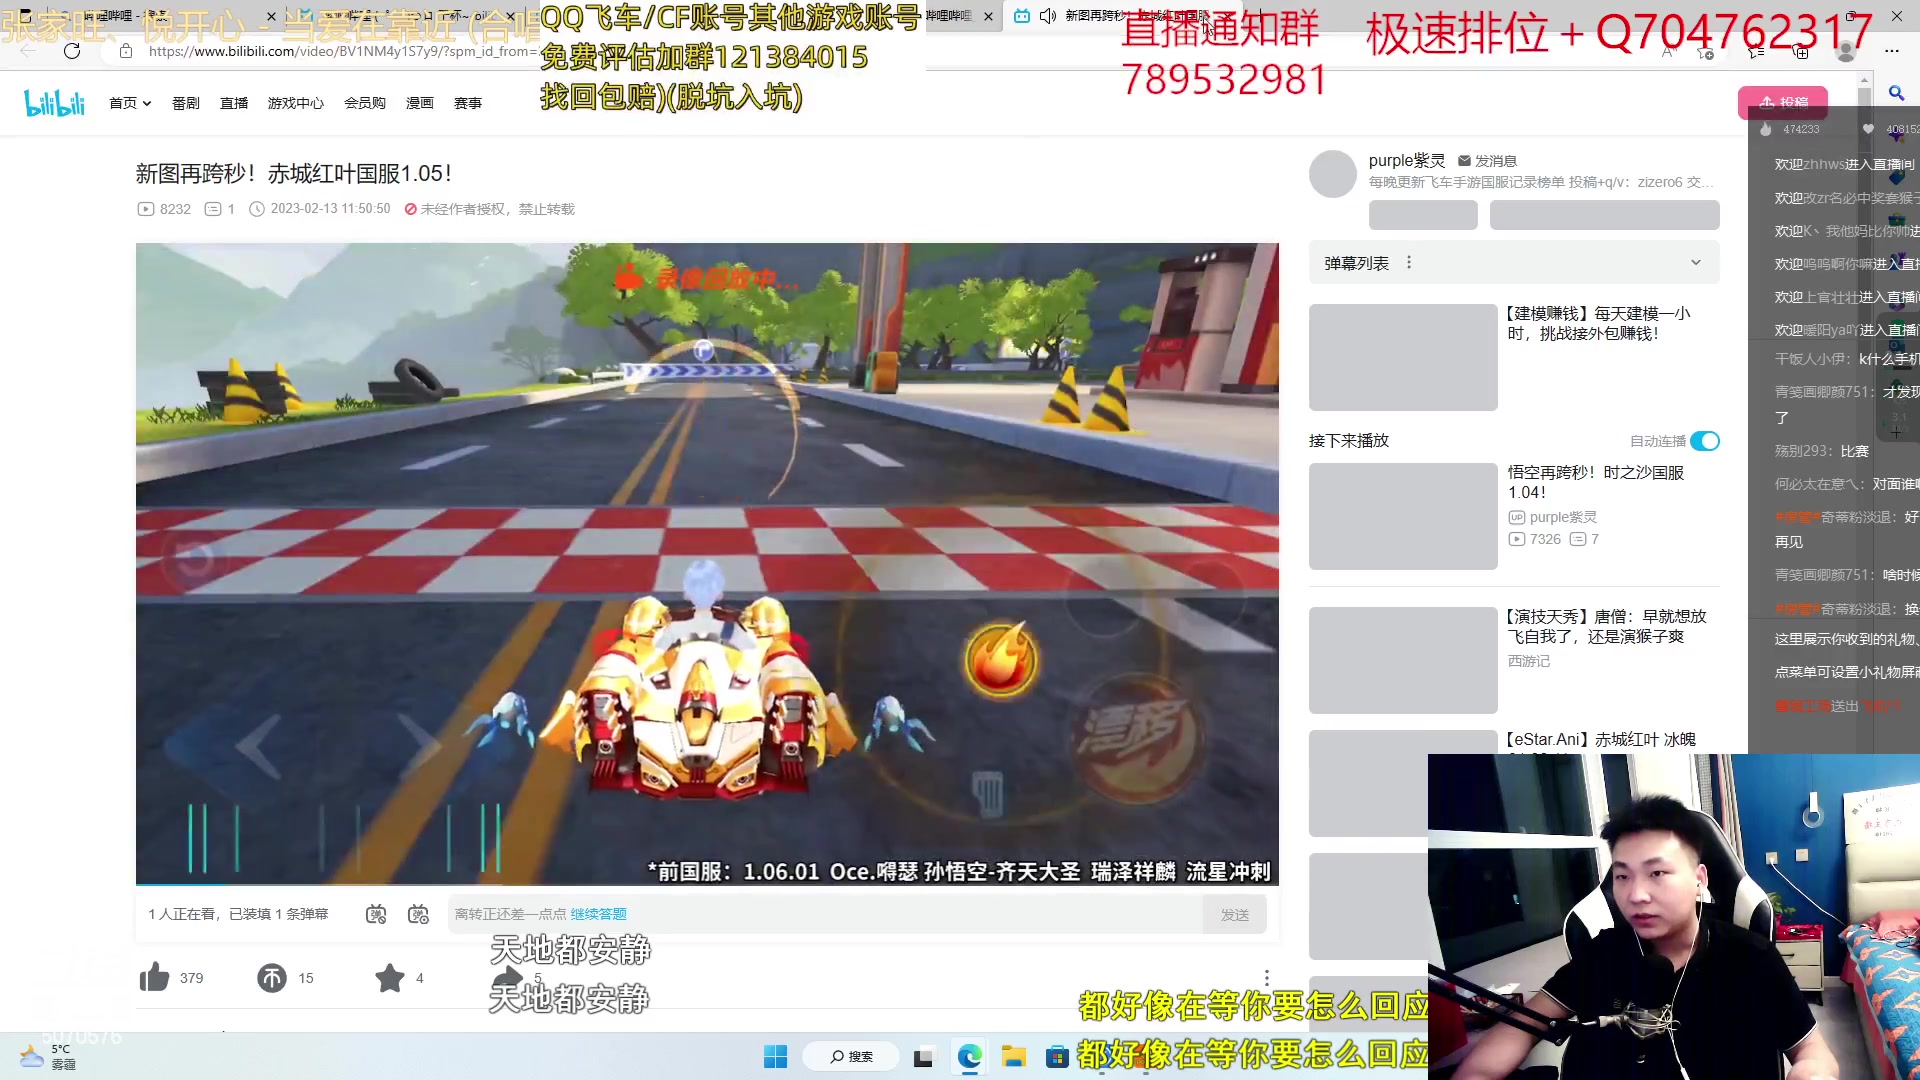The image size is (1920, 1080).
Task: Like the video with thumbs-up icon
Action: click(x=154, y=977)
